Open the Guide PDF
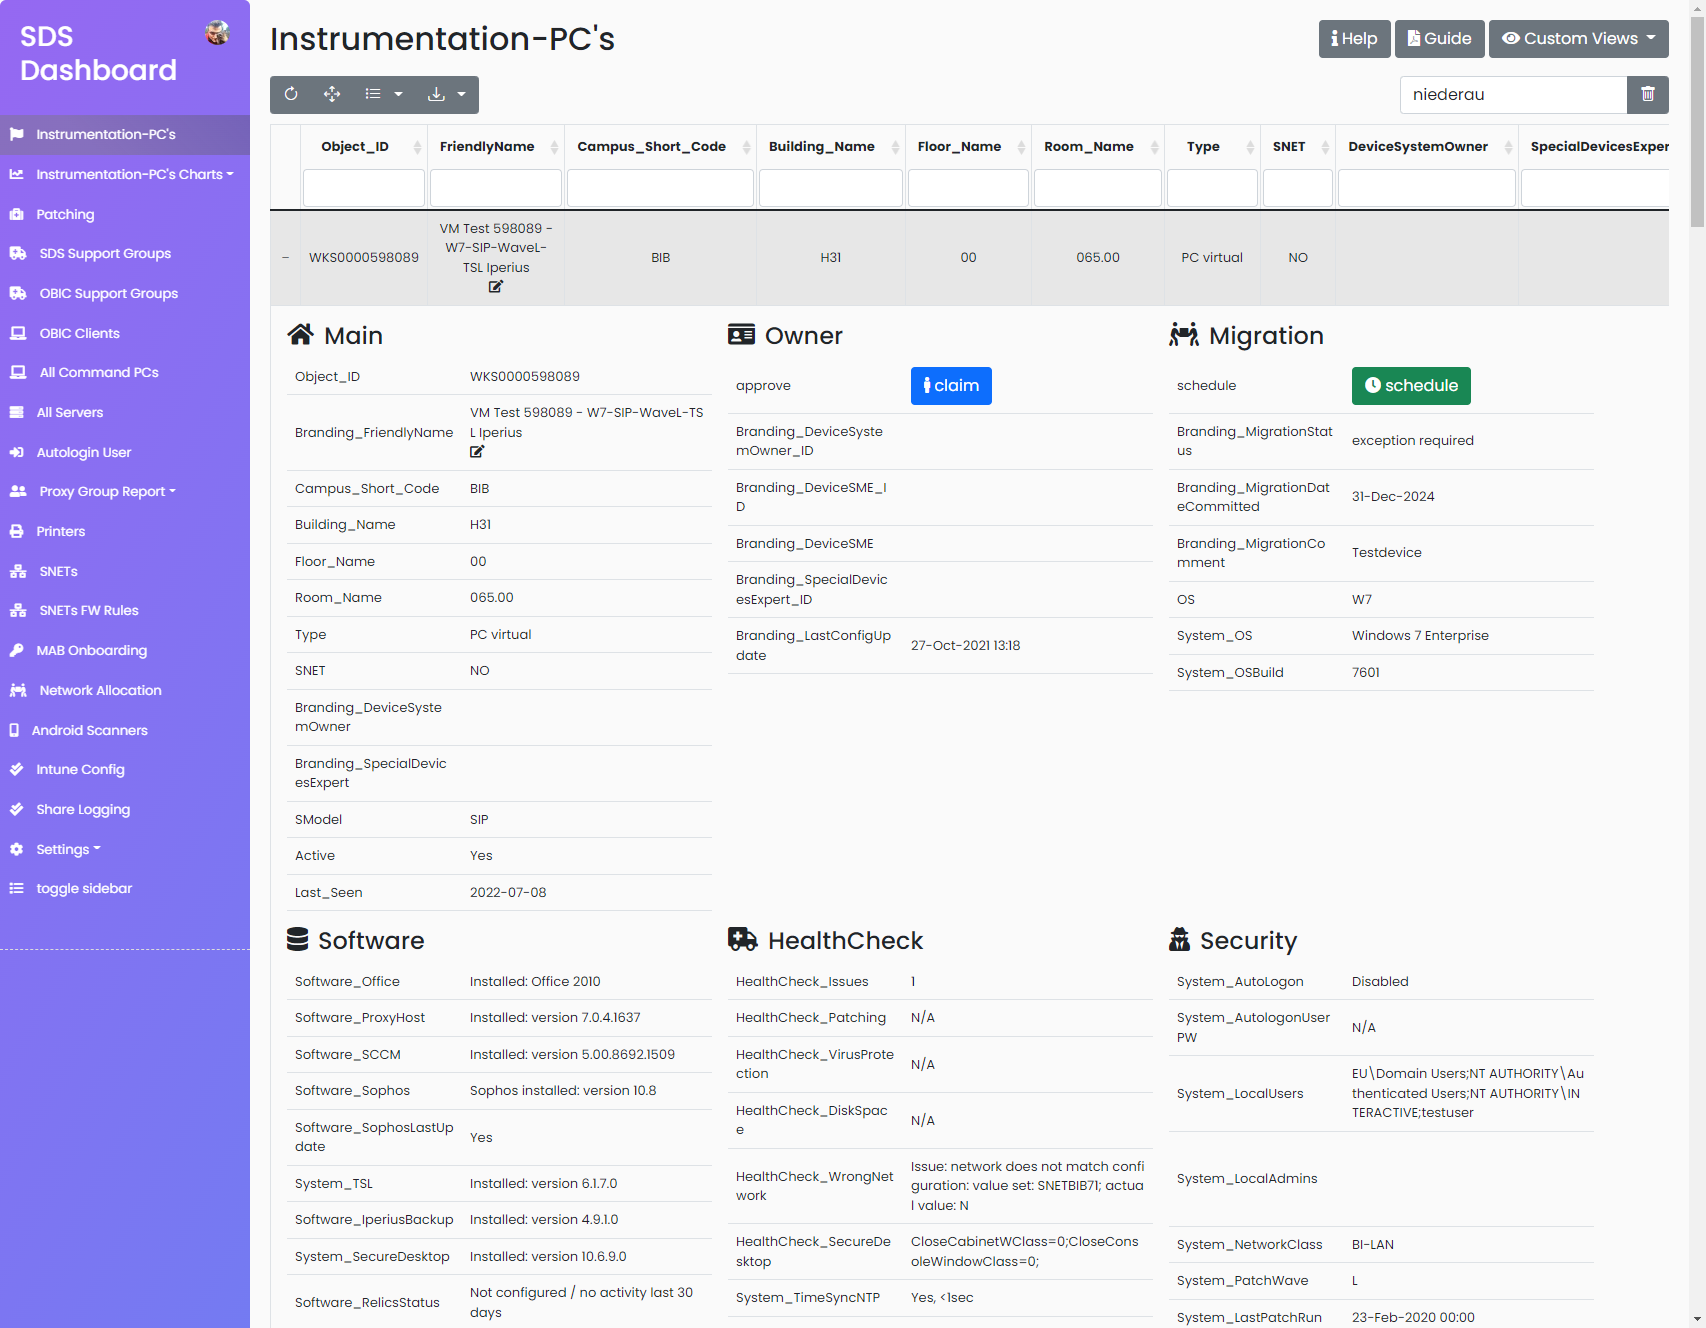Screen dimensions: 1706x1328 click(1439, 39)
